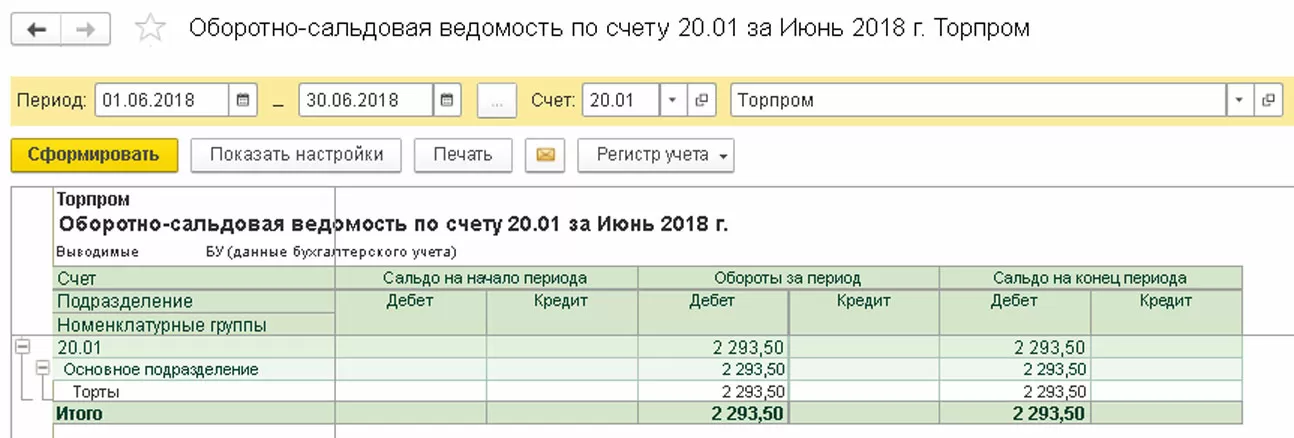Click period end date field 30.06.2018

point(365,100)
